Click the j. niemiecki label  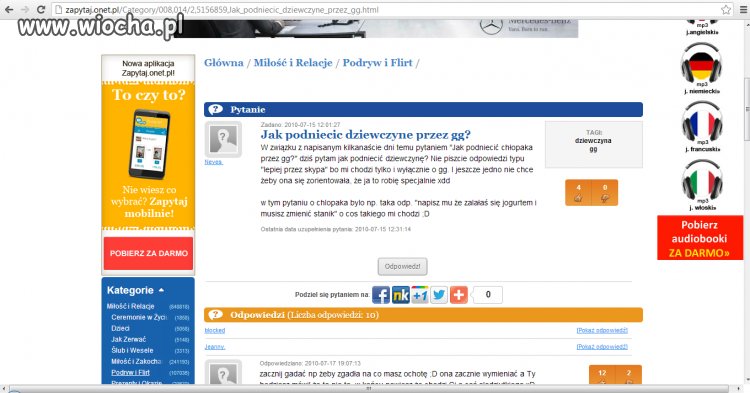point(702,91)
